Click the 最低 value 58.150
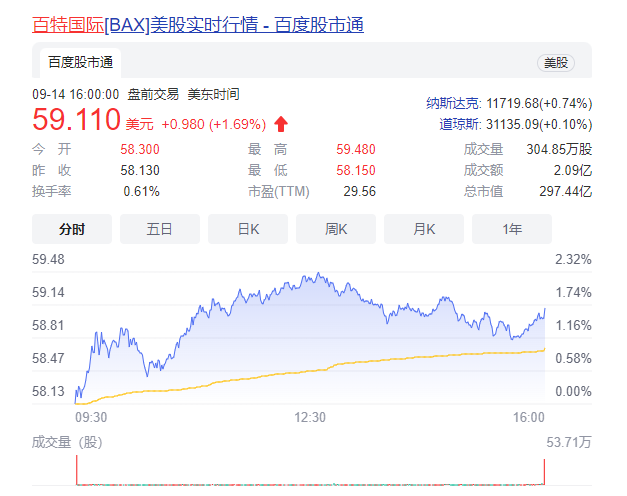 (356, 170)
